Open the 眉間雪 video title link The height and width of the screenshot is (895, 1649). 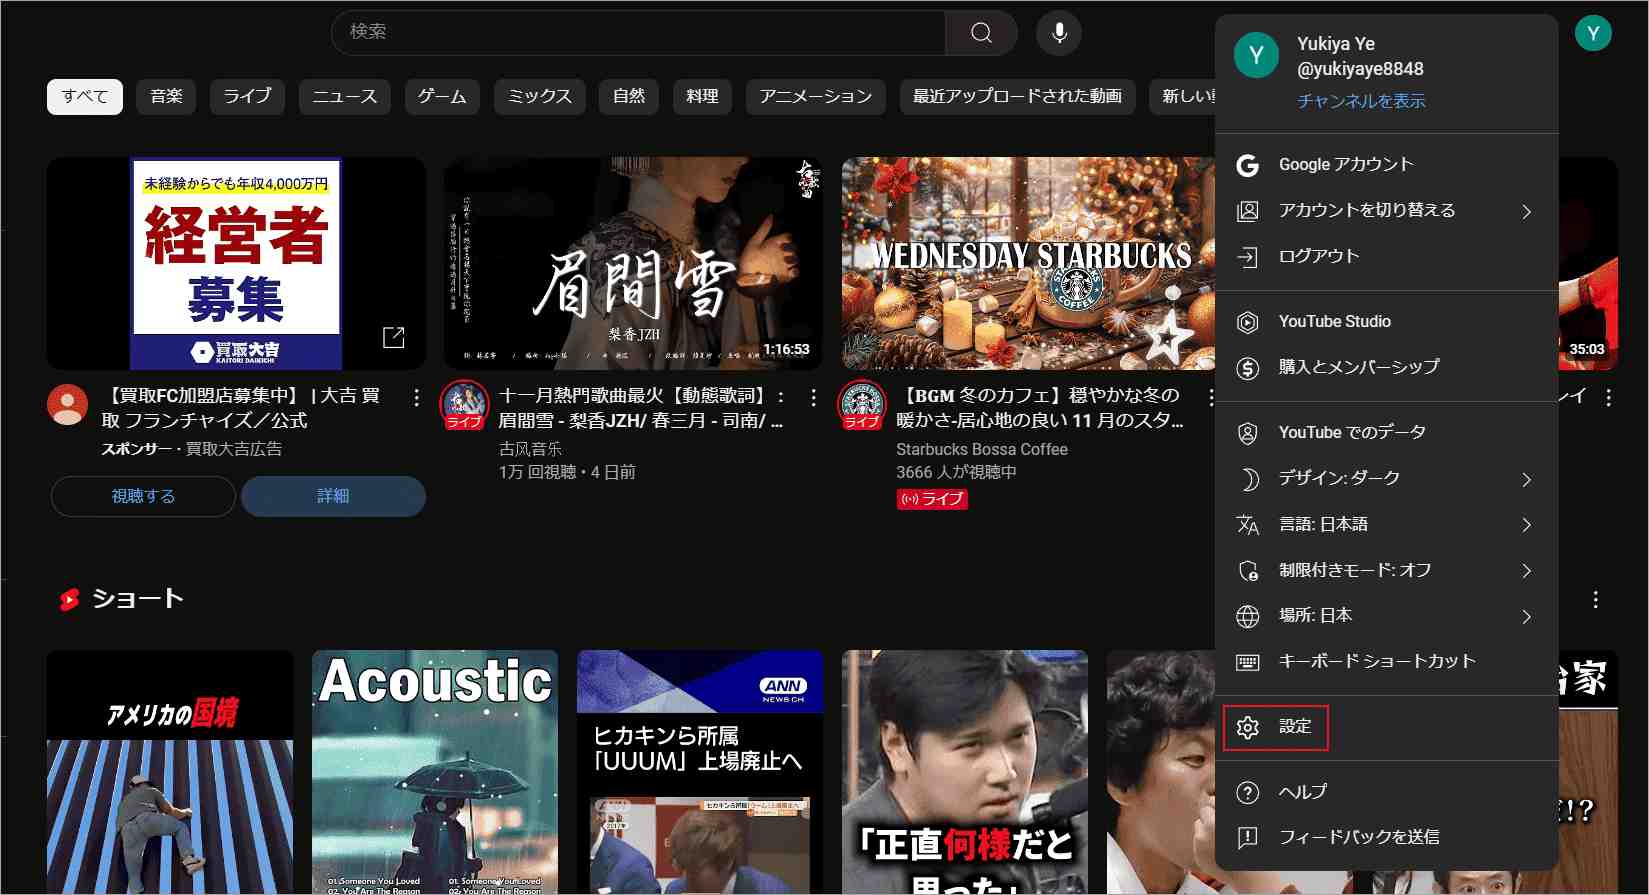(641, 409)
